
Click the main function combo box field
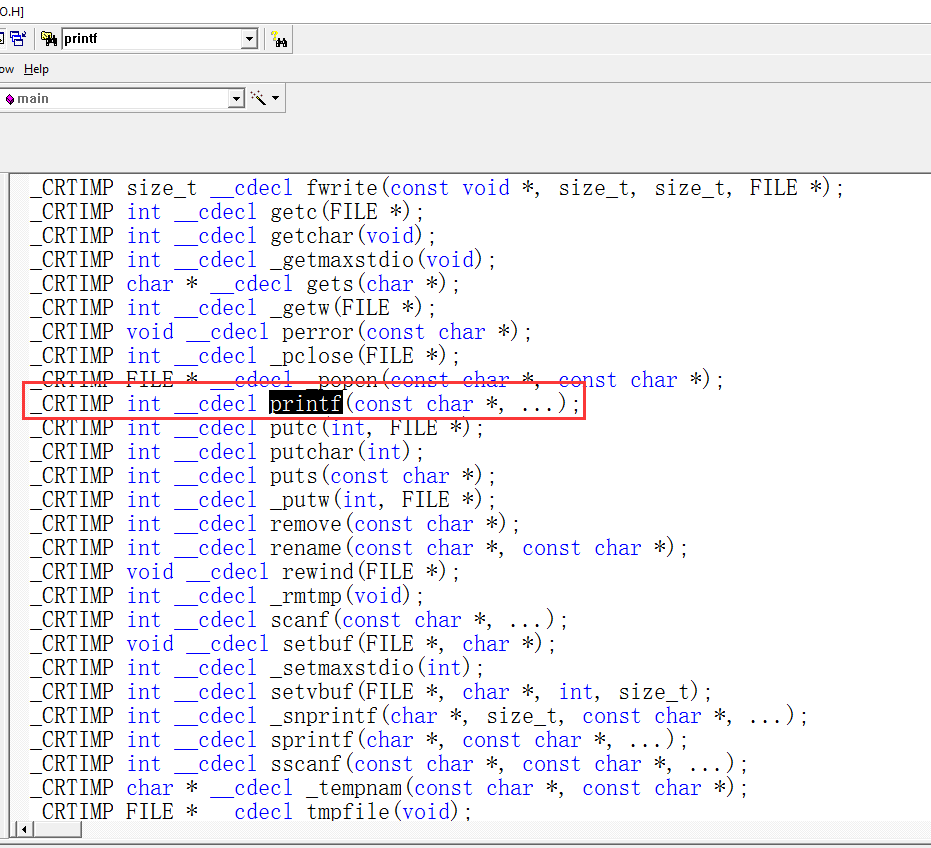(x=120, y=98)
